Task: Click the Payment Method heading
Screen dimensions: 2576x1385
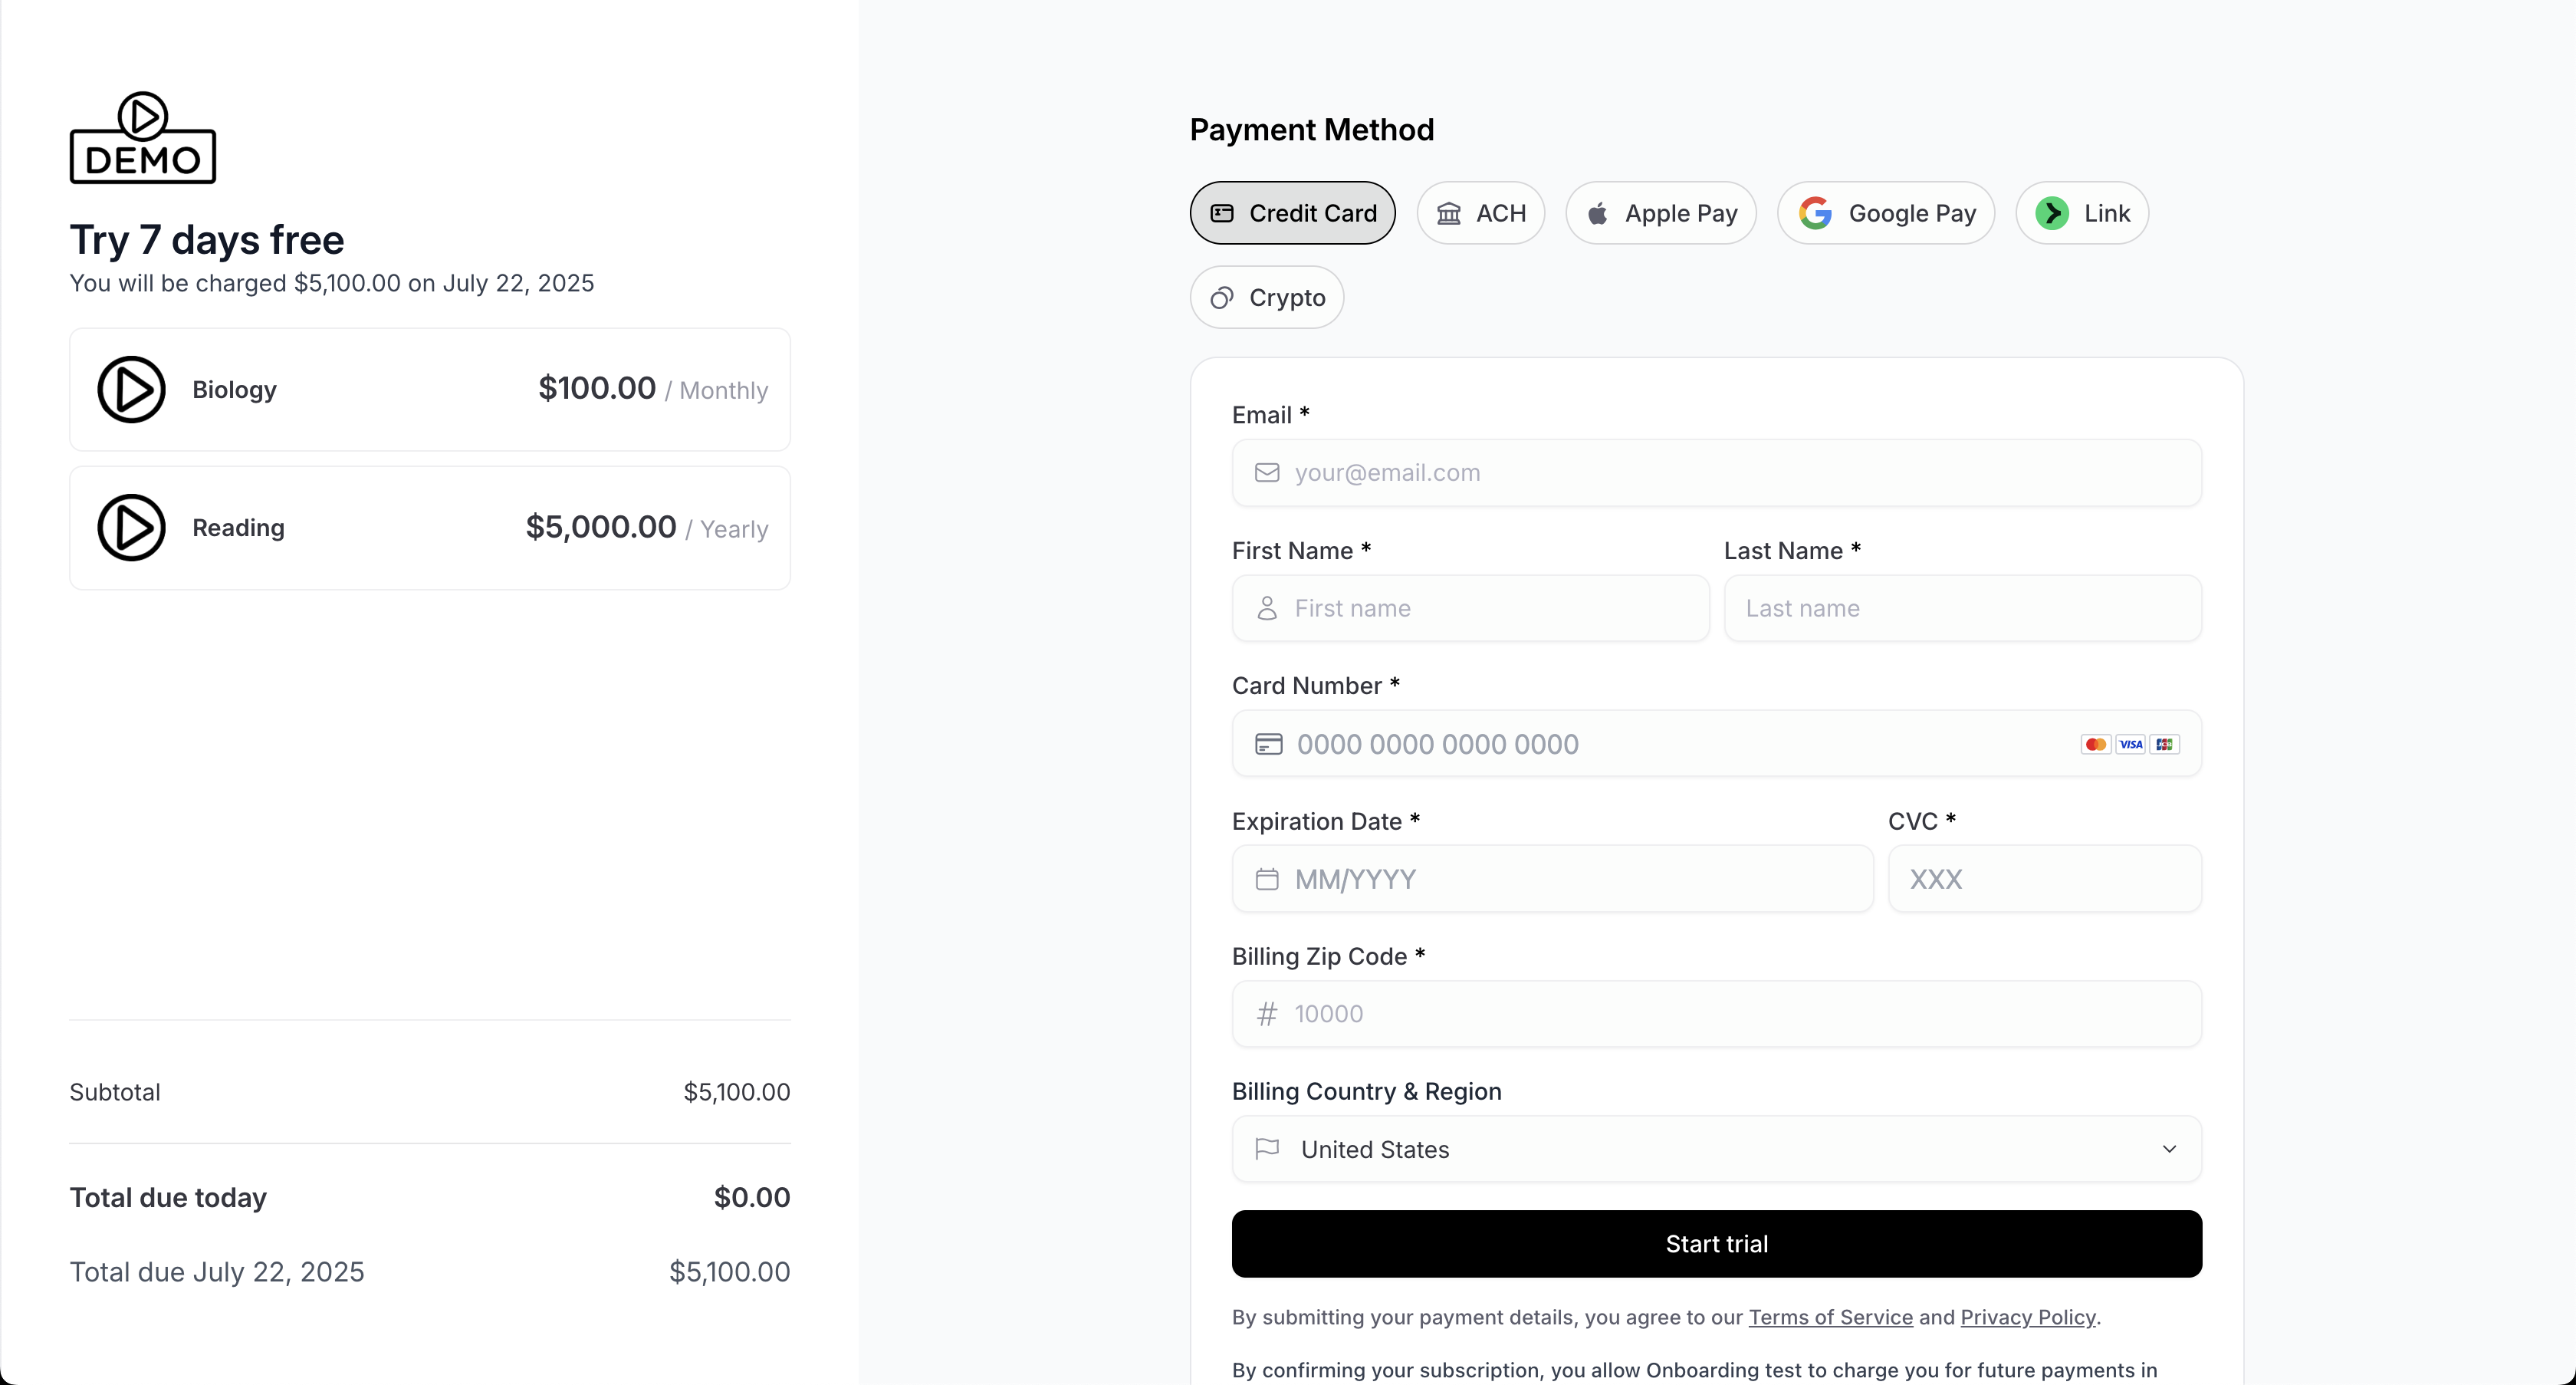Action: coord(1312,130)
